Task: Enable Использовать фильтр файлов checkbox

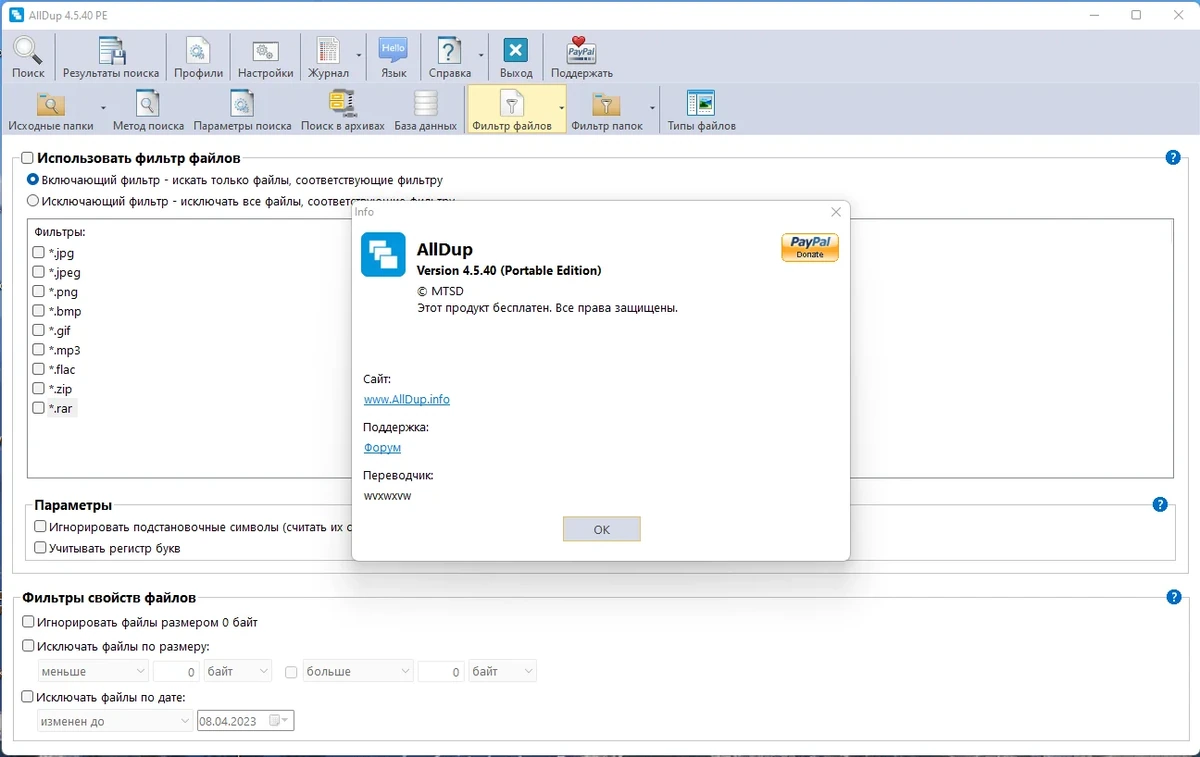Action: pyautogui.click(x=27, y=158)
